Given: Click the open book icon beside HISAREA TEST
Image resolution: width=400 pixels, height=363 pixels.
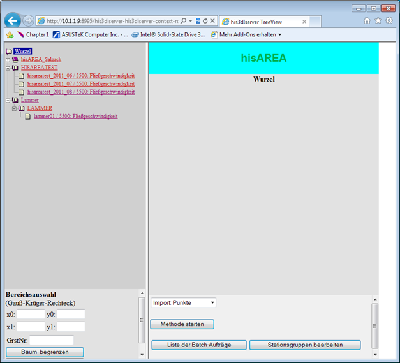Looking at the screenshot, I should [x=15, y=67].
